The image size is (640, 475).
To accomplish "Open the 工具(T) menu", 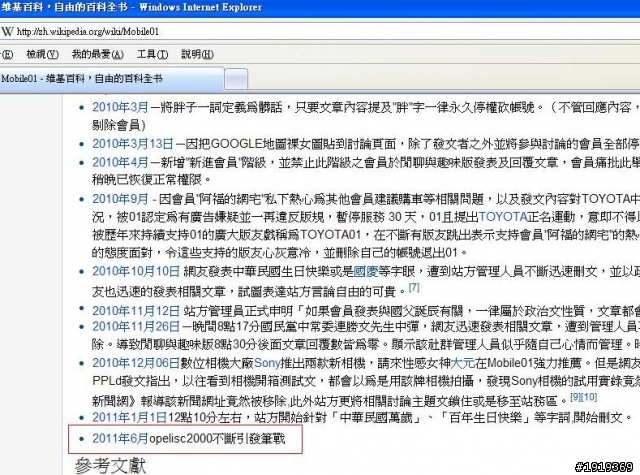I will pos(152,54).
